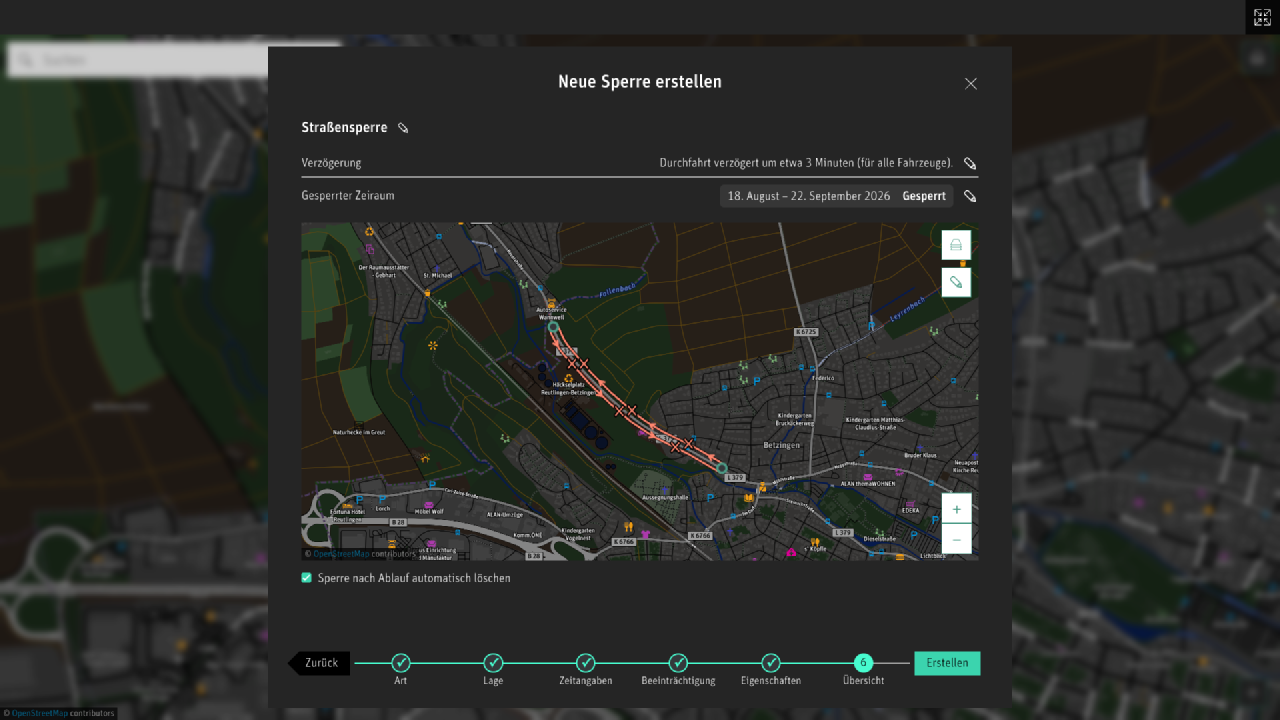
Task: Edit the Gesperrter Zeitraum pencil icon
Action: click(970, 196)
